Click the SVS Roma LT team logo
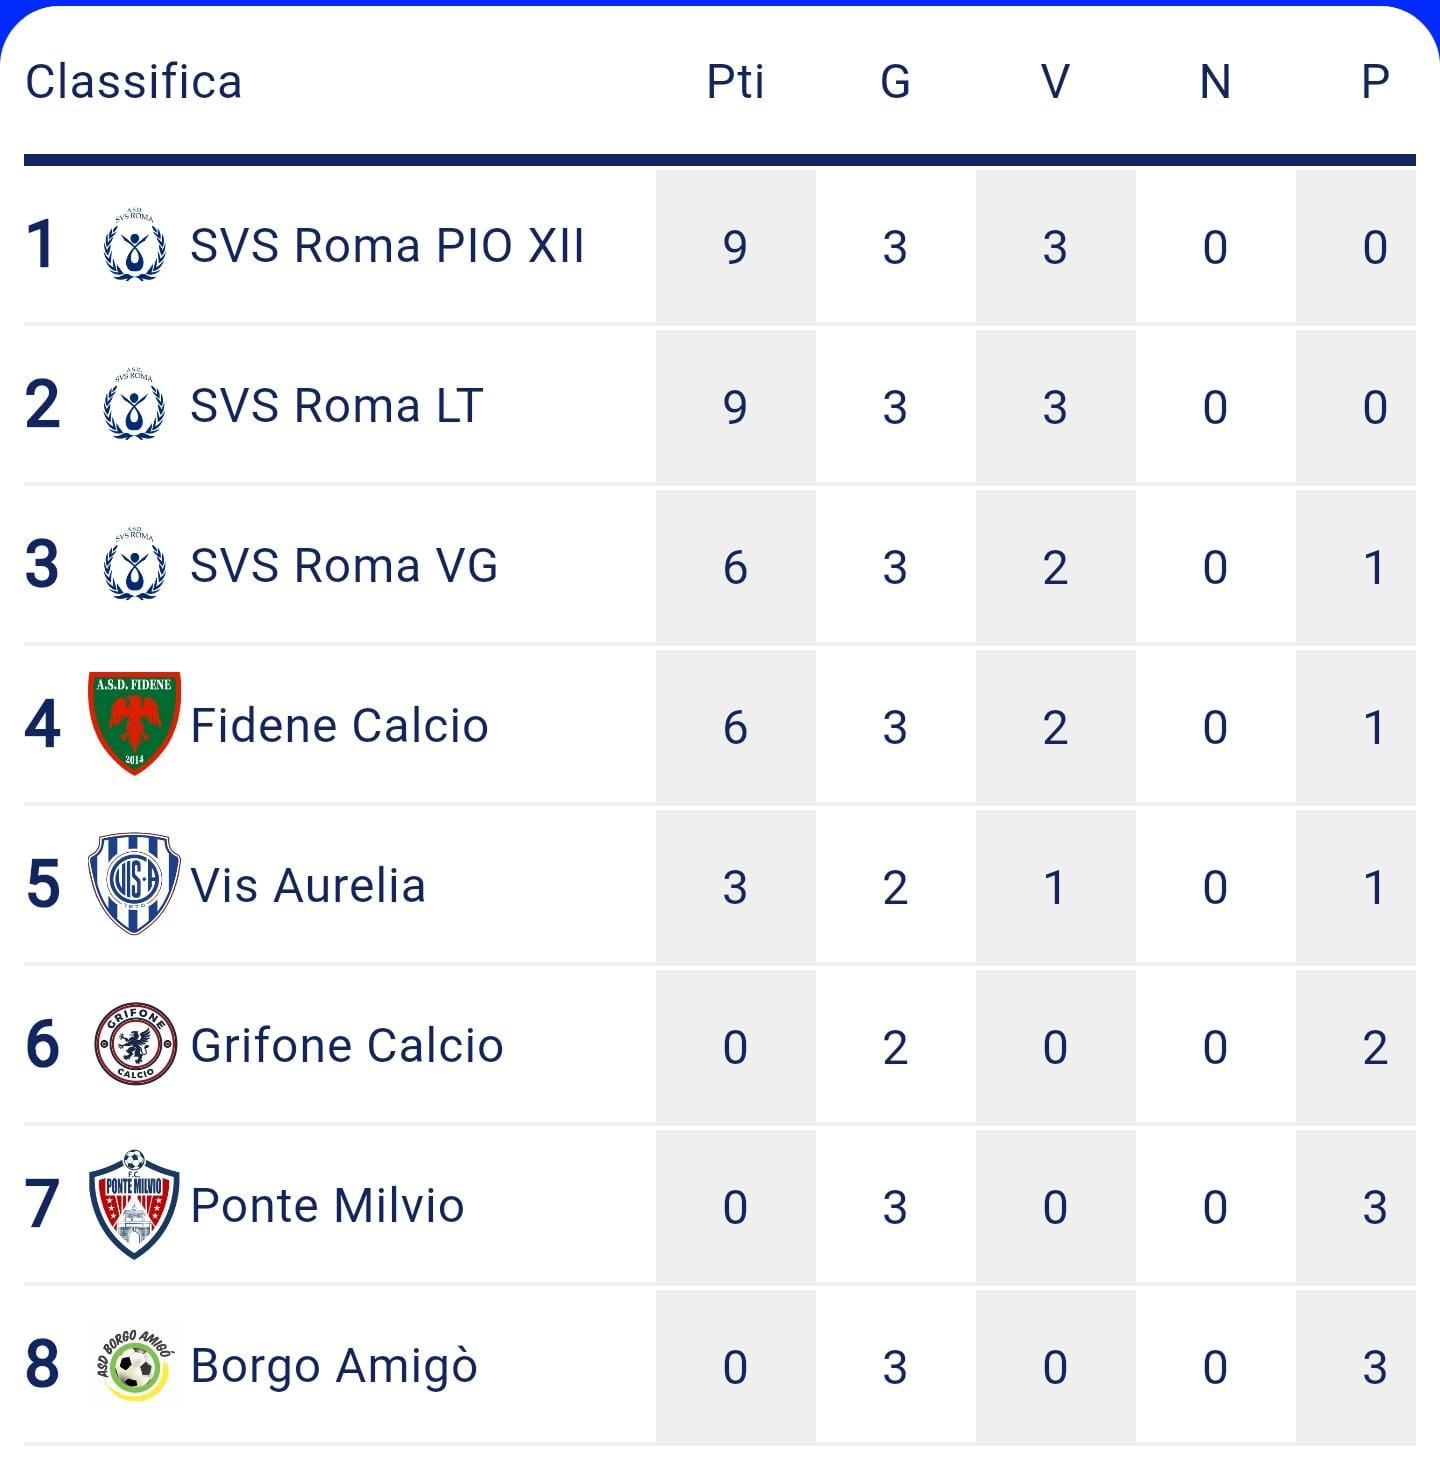Viewport: 1440px width, 1462px height. (134, 405)
